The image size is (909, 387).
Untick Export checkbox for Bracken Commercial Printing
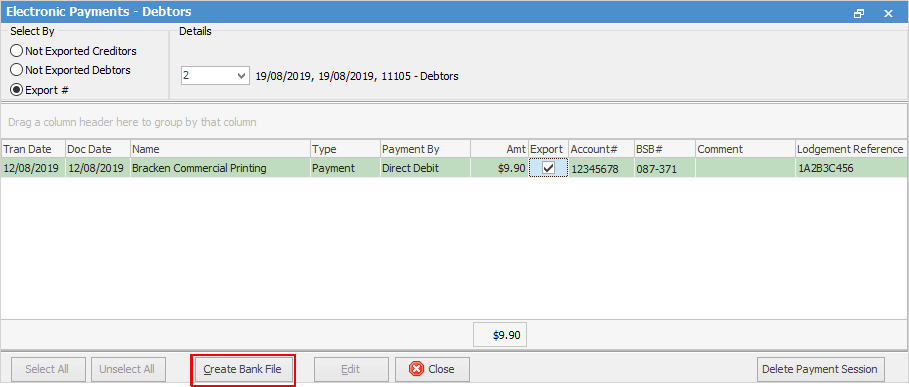[x=548, y=168]
